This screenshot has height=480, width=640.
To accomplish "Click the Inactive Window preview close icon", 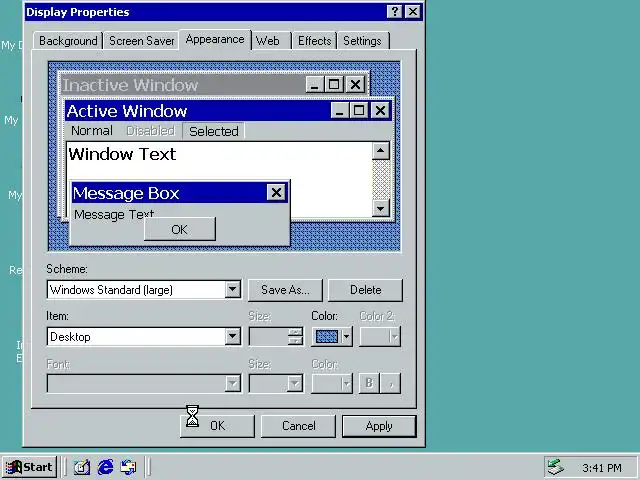I will (356, 85).
